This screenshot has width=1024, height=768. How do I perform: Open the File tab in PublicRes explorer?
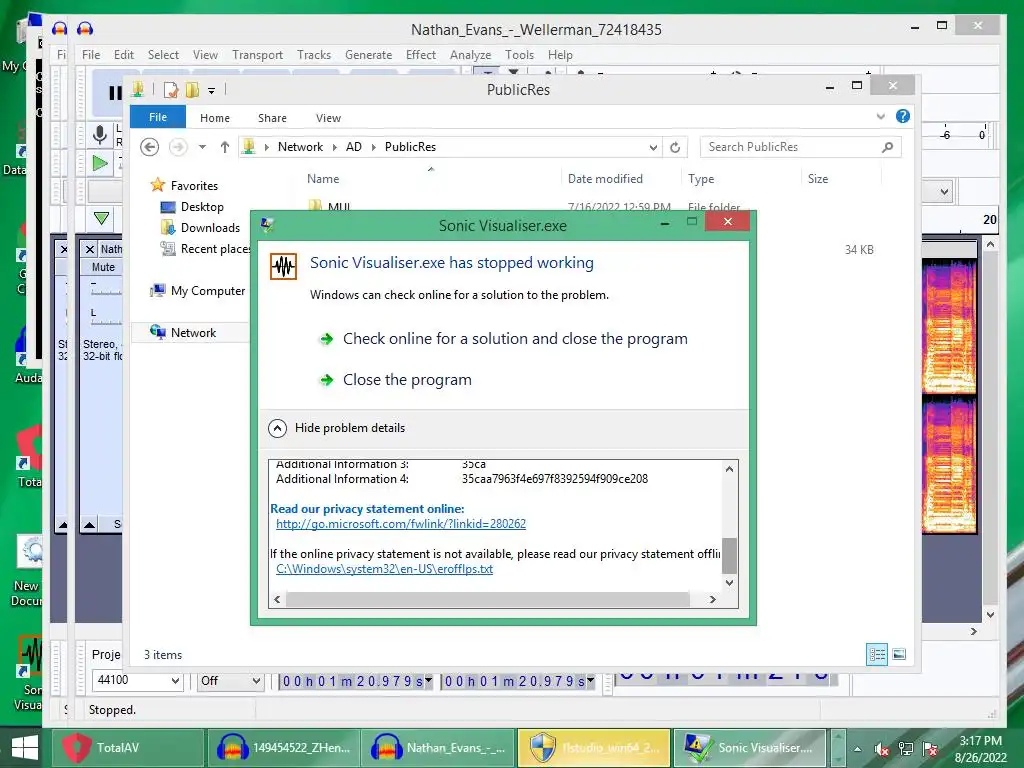[x=158, y=117]
